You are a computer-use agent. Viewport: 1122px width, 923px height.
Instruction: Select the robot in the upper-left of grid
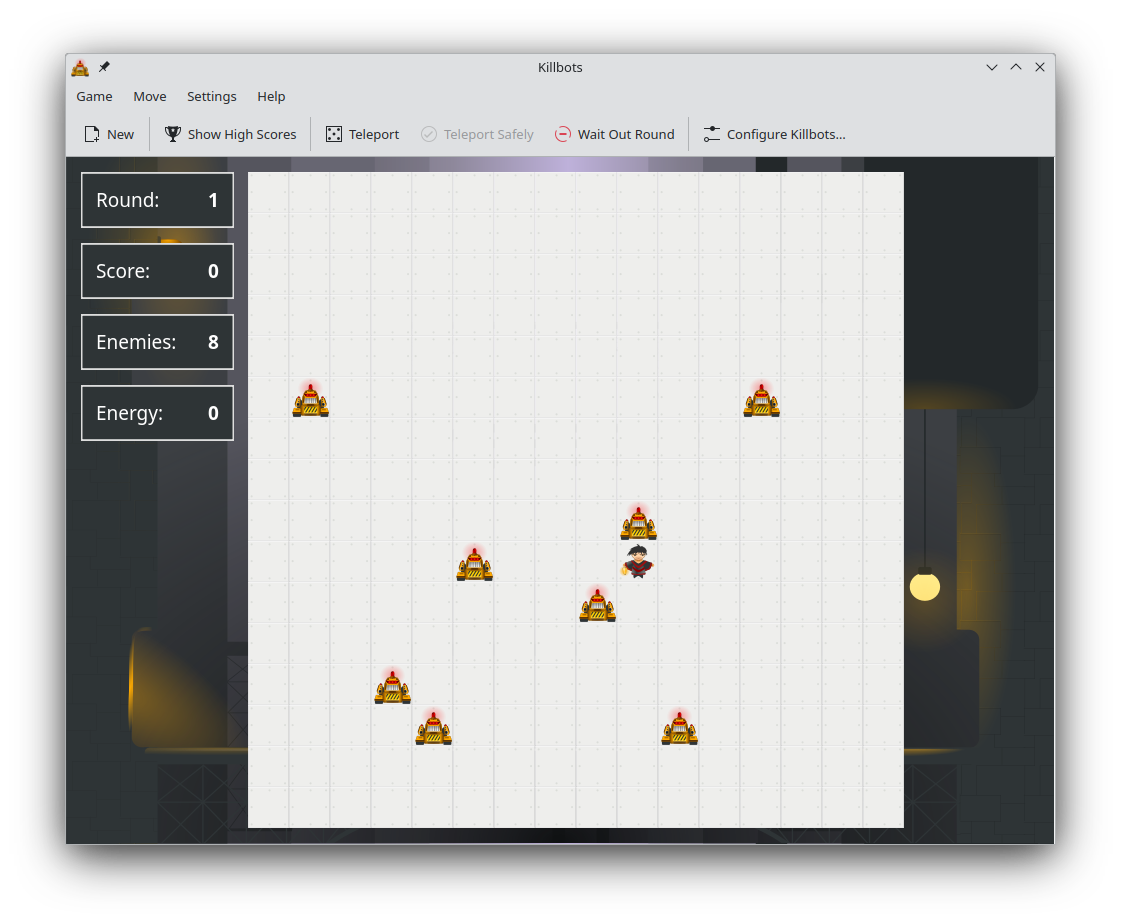(311, 400)
